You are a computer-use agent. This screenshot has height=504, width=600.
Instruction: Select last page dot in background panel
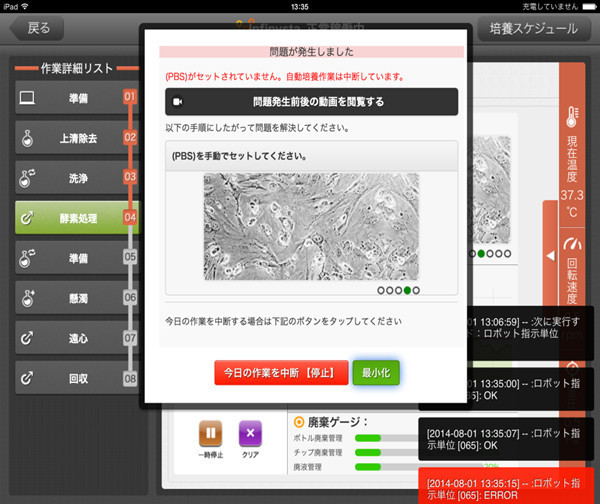[507, 253]
